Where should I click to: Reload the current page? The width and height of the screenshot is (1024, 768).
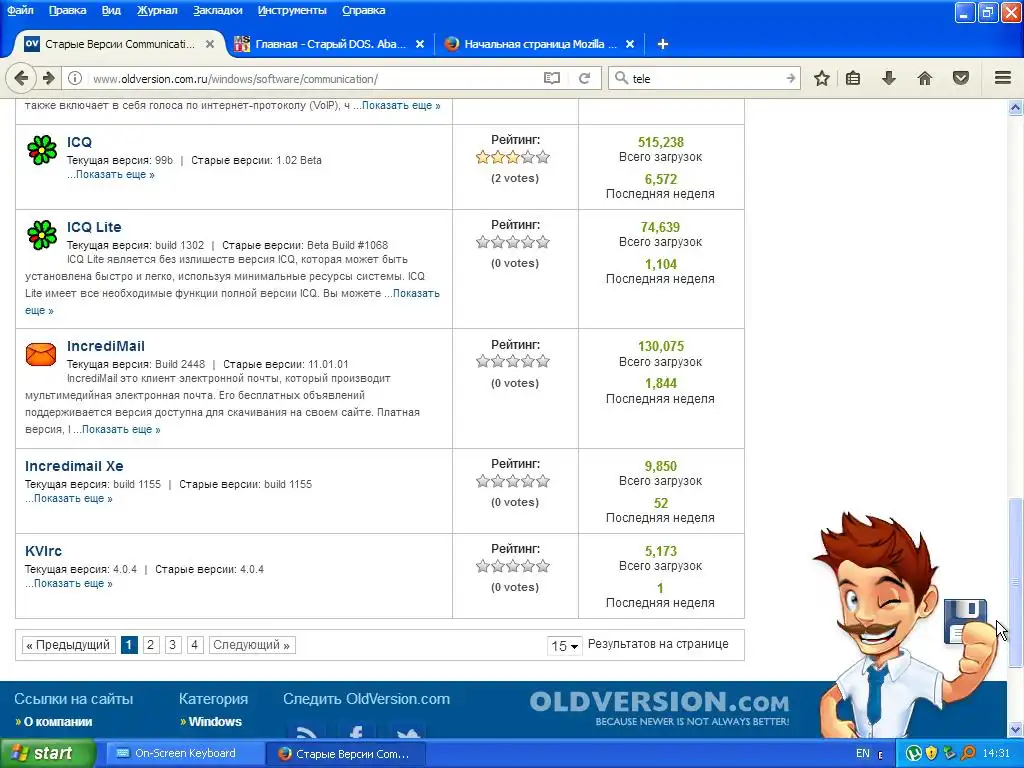(x=584, y=78)
